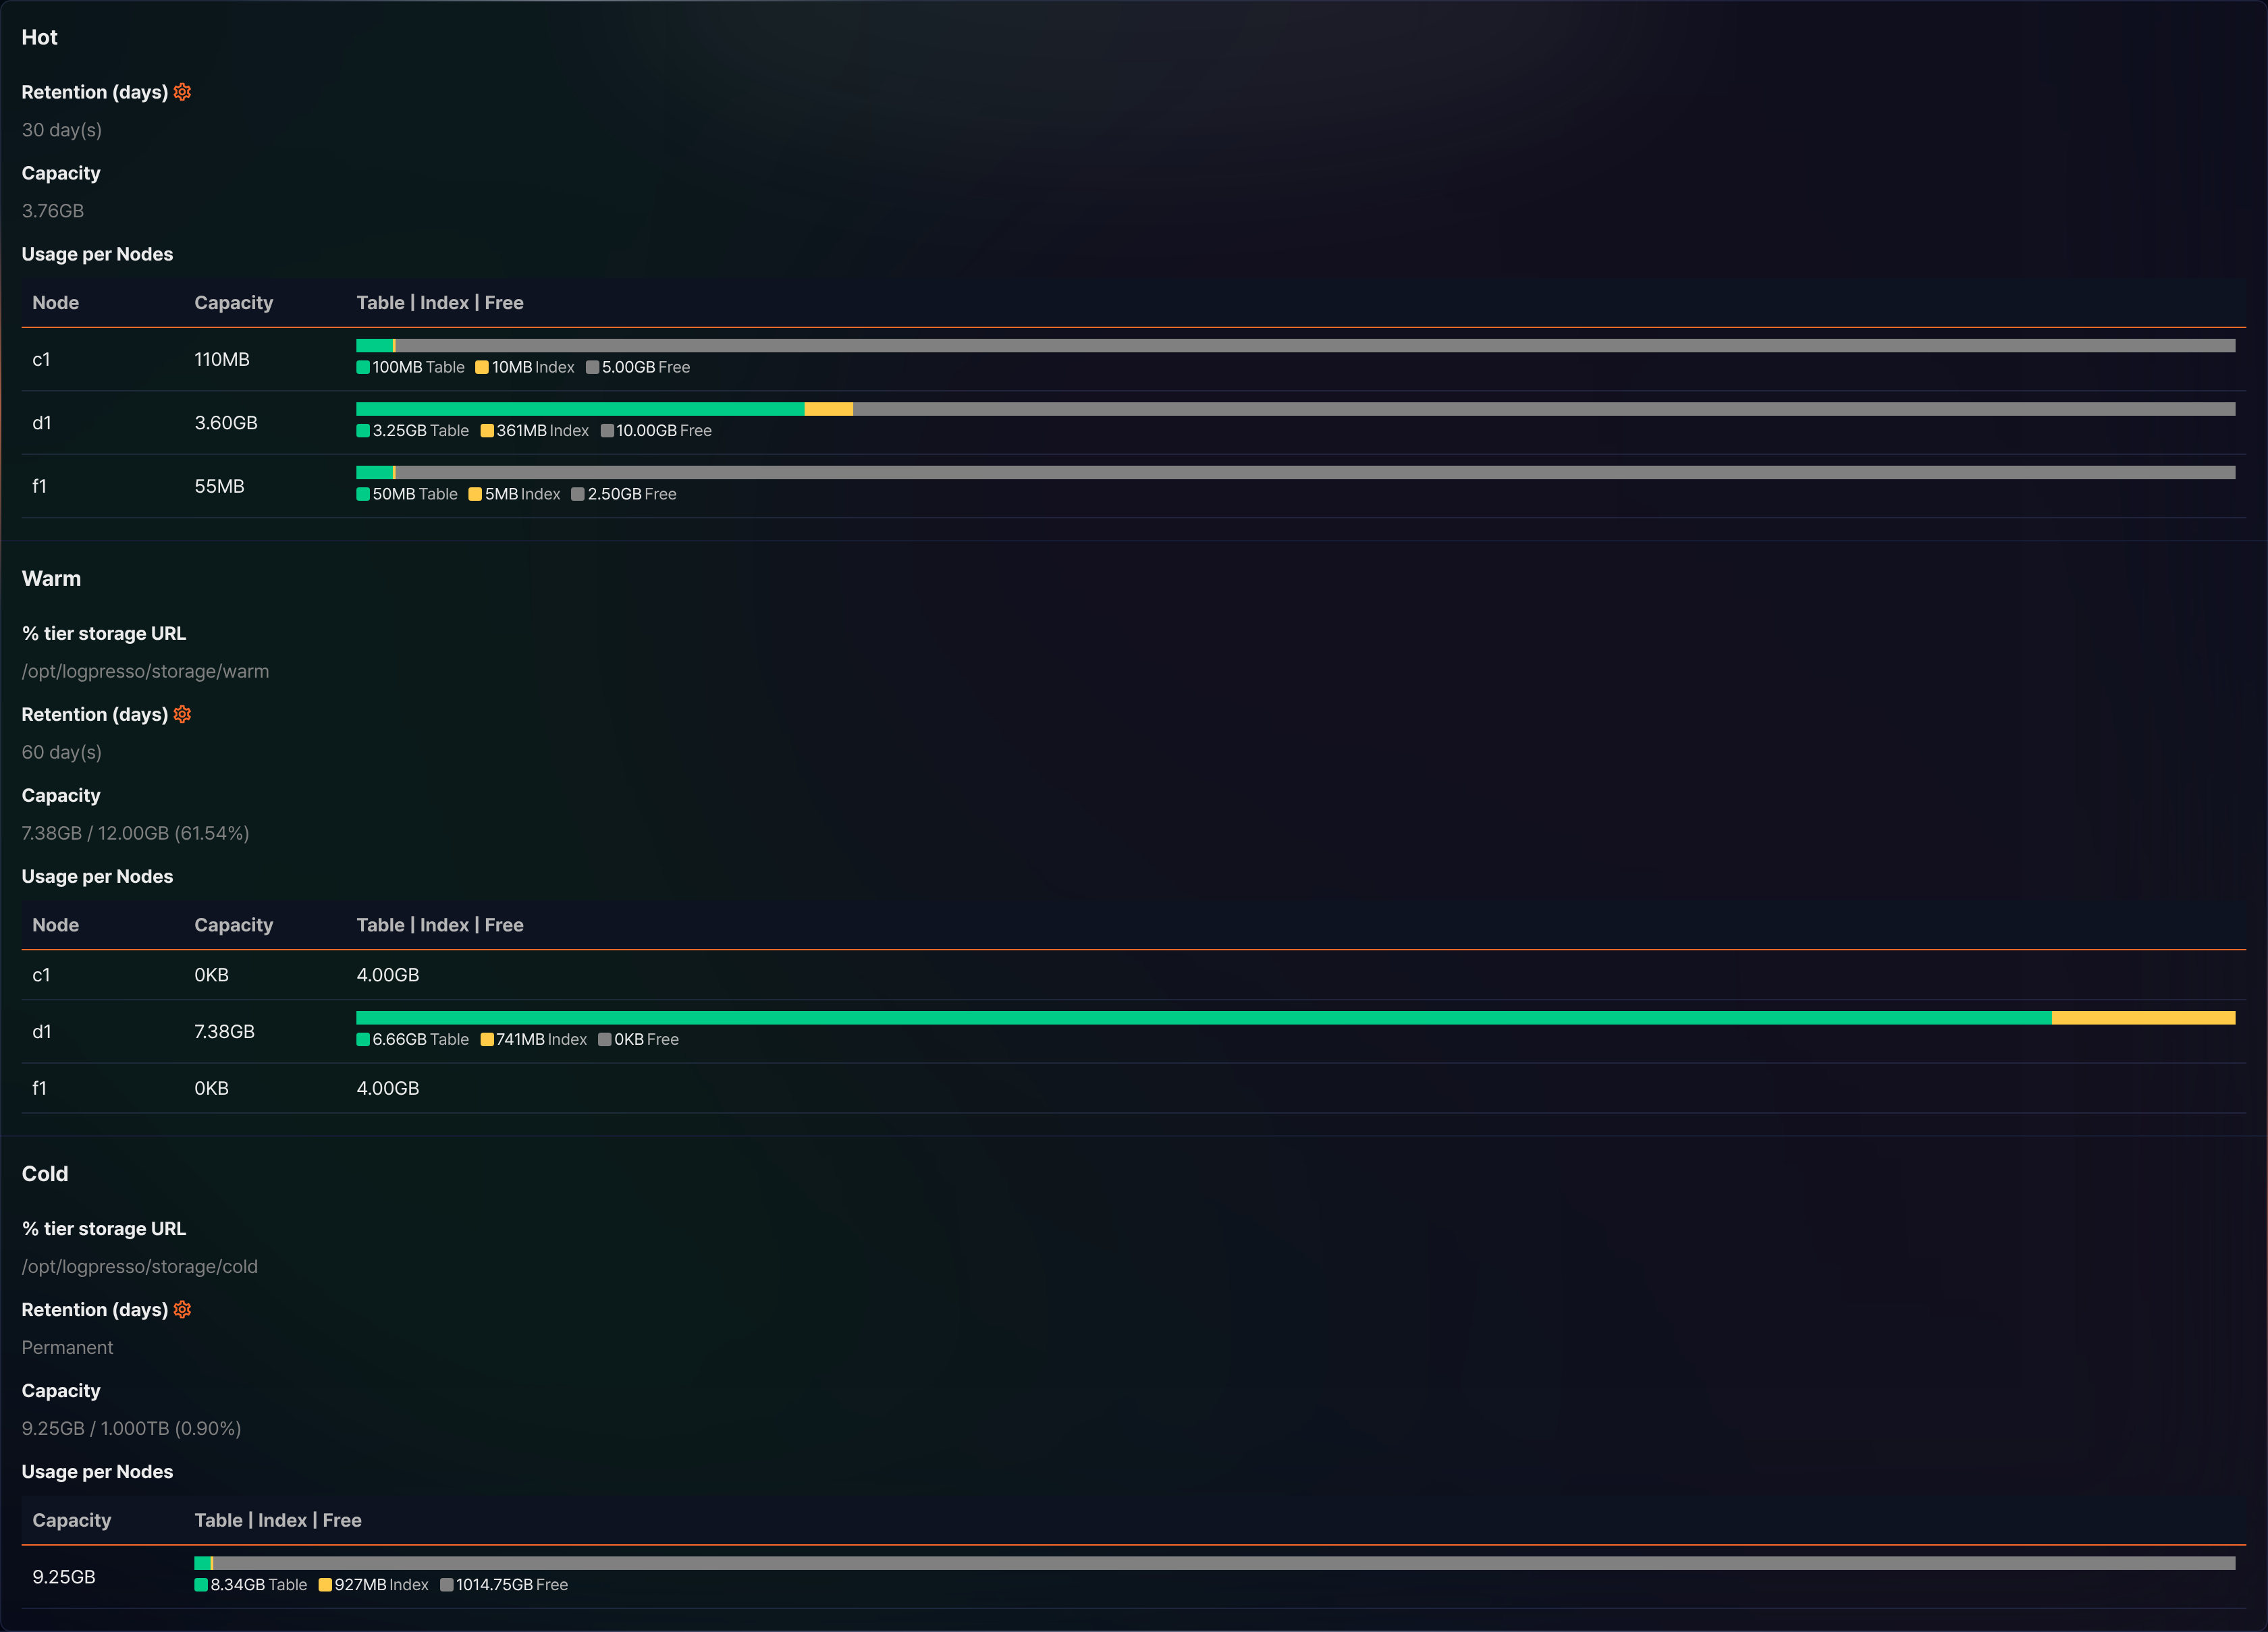Click the Warm retention value 60 day(s)
This screenshot has width=2268, height=1632.
pos(62,752)
